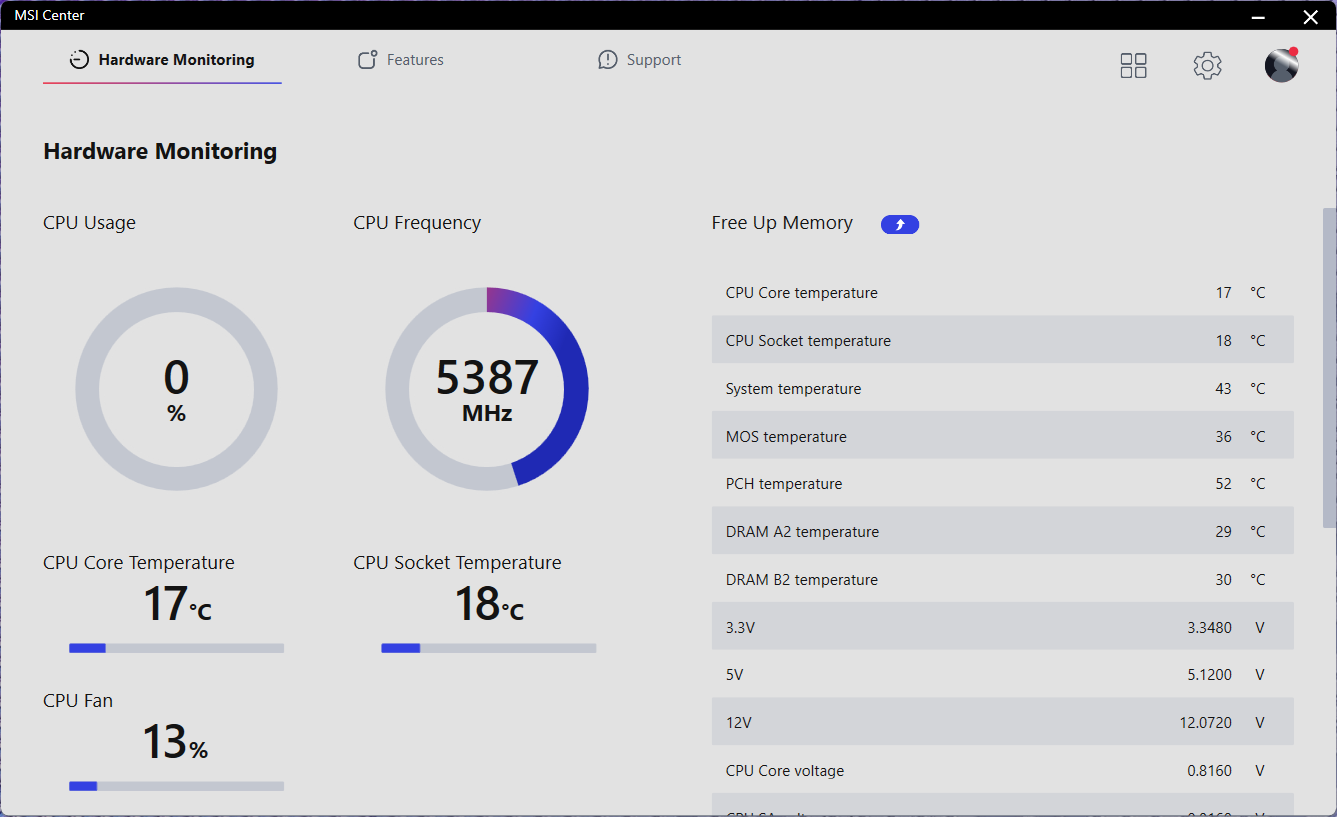The height and width of the screenshot is (817, 1337).
Task: Open the widget layout grid icon
Action: point(1133,65)
